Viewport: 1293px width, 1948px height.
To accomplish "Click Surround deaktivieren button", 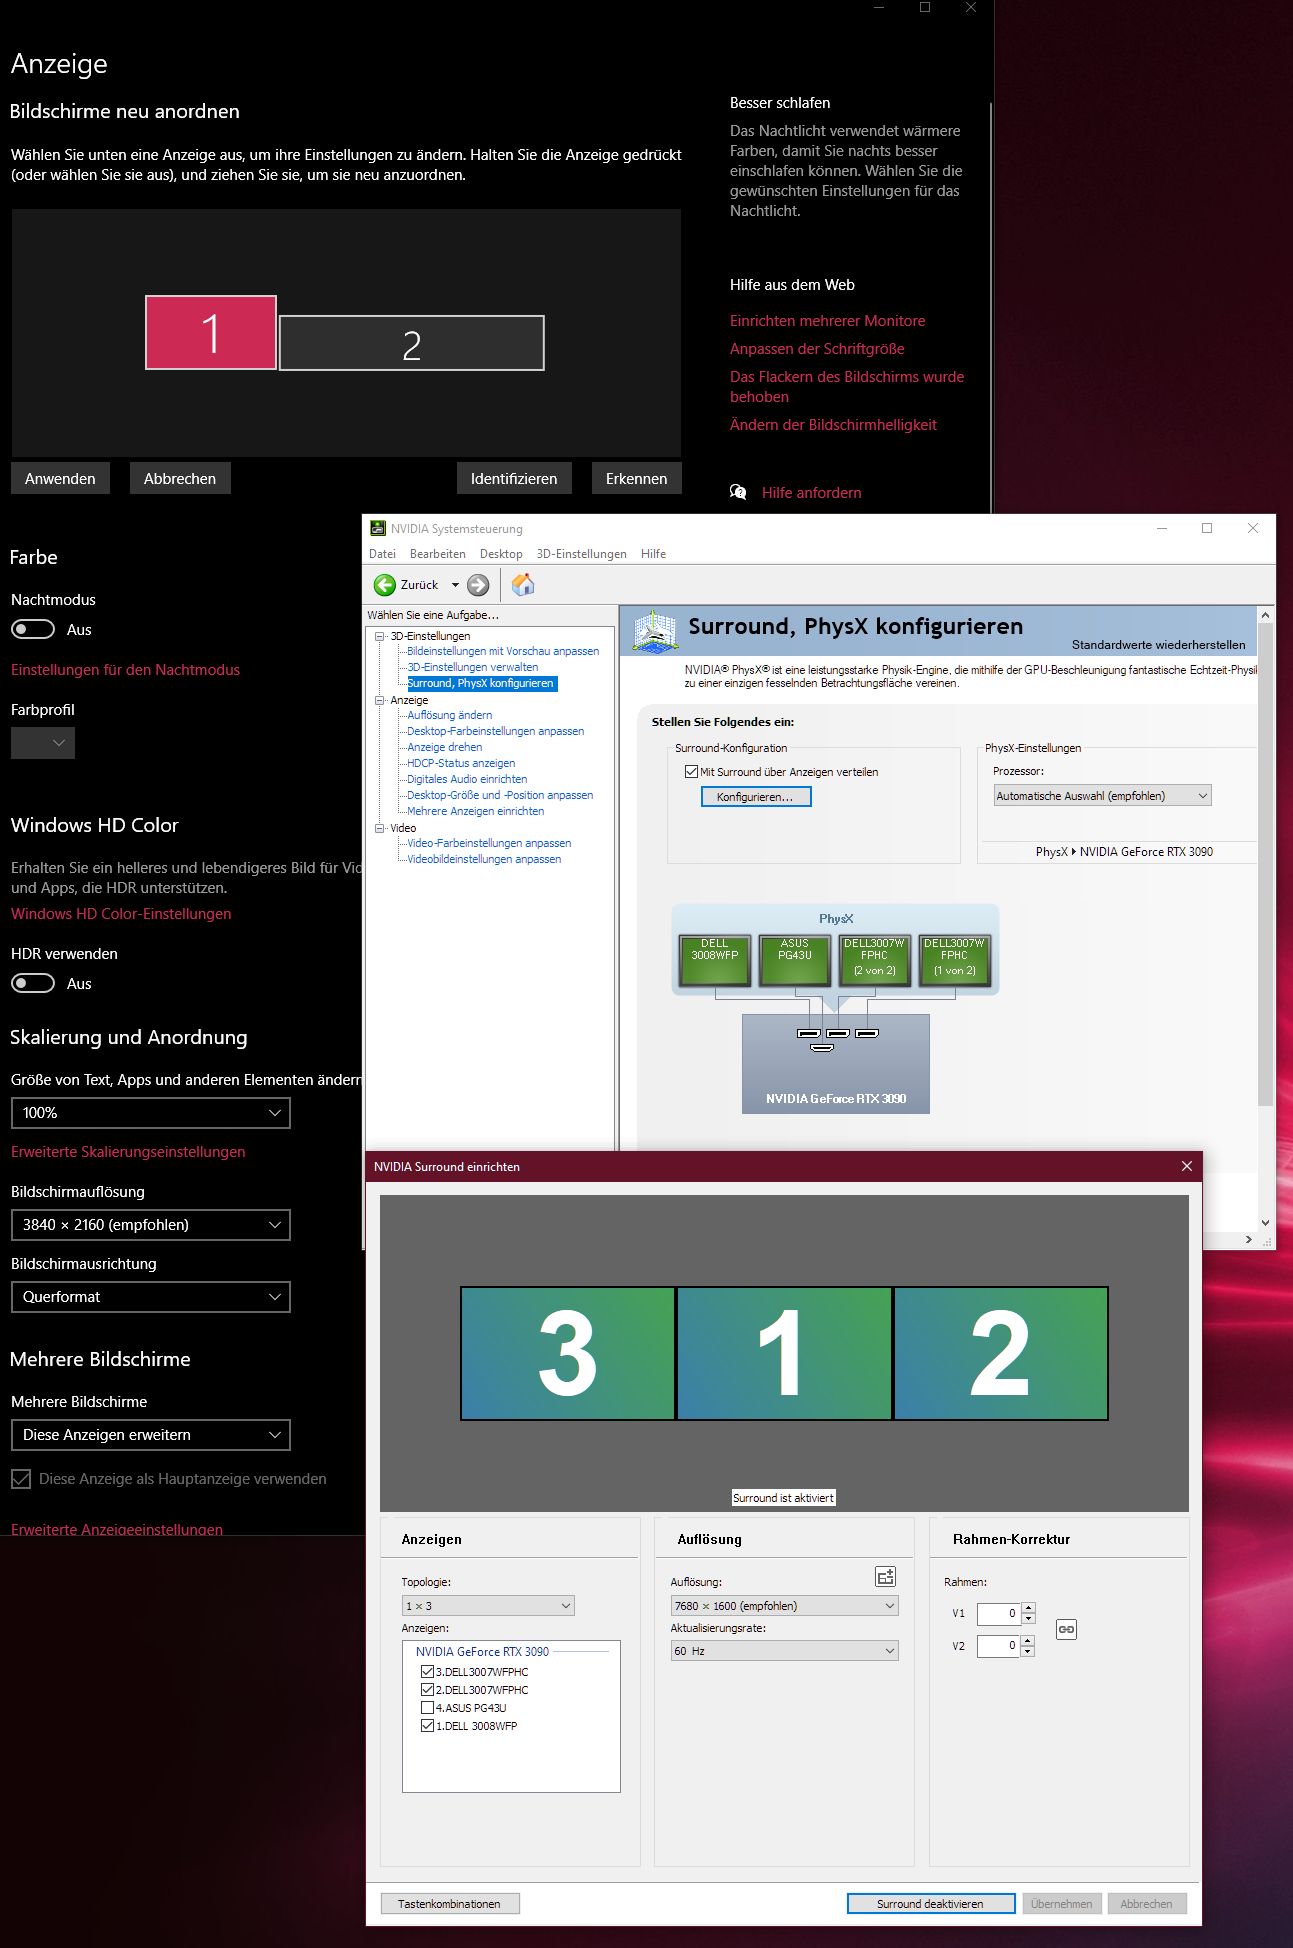I will click(x=931, y=1904).
